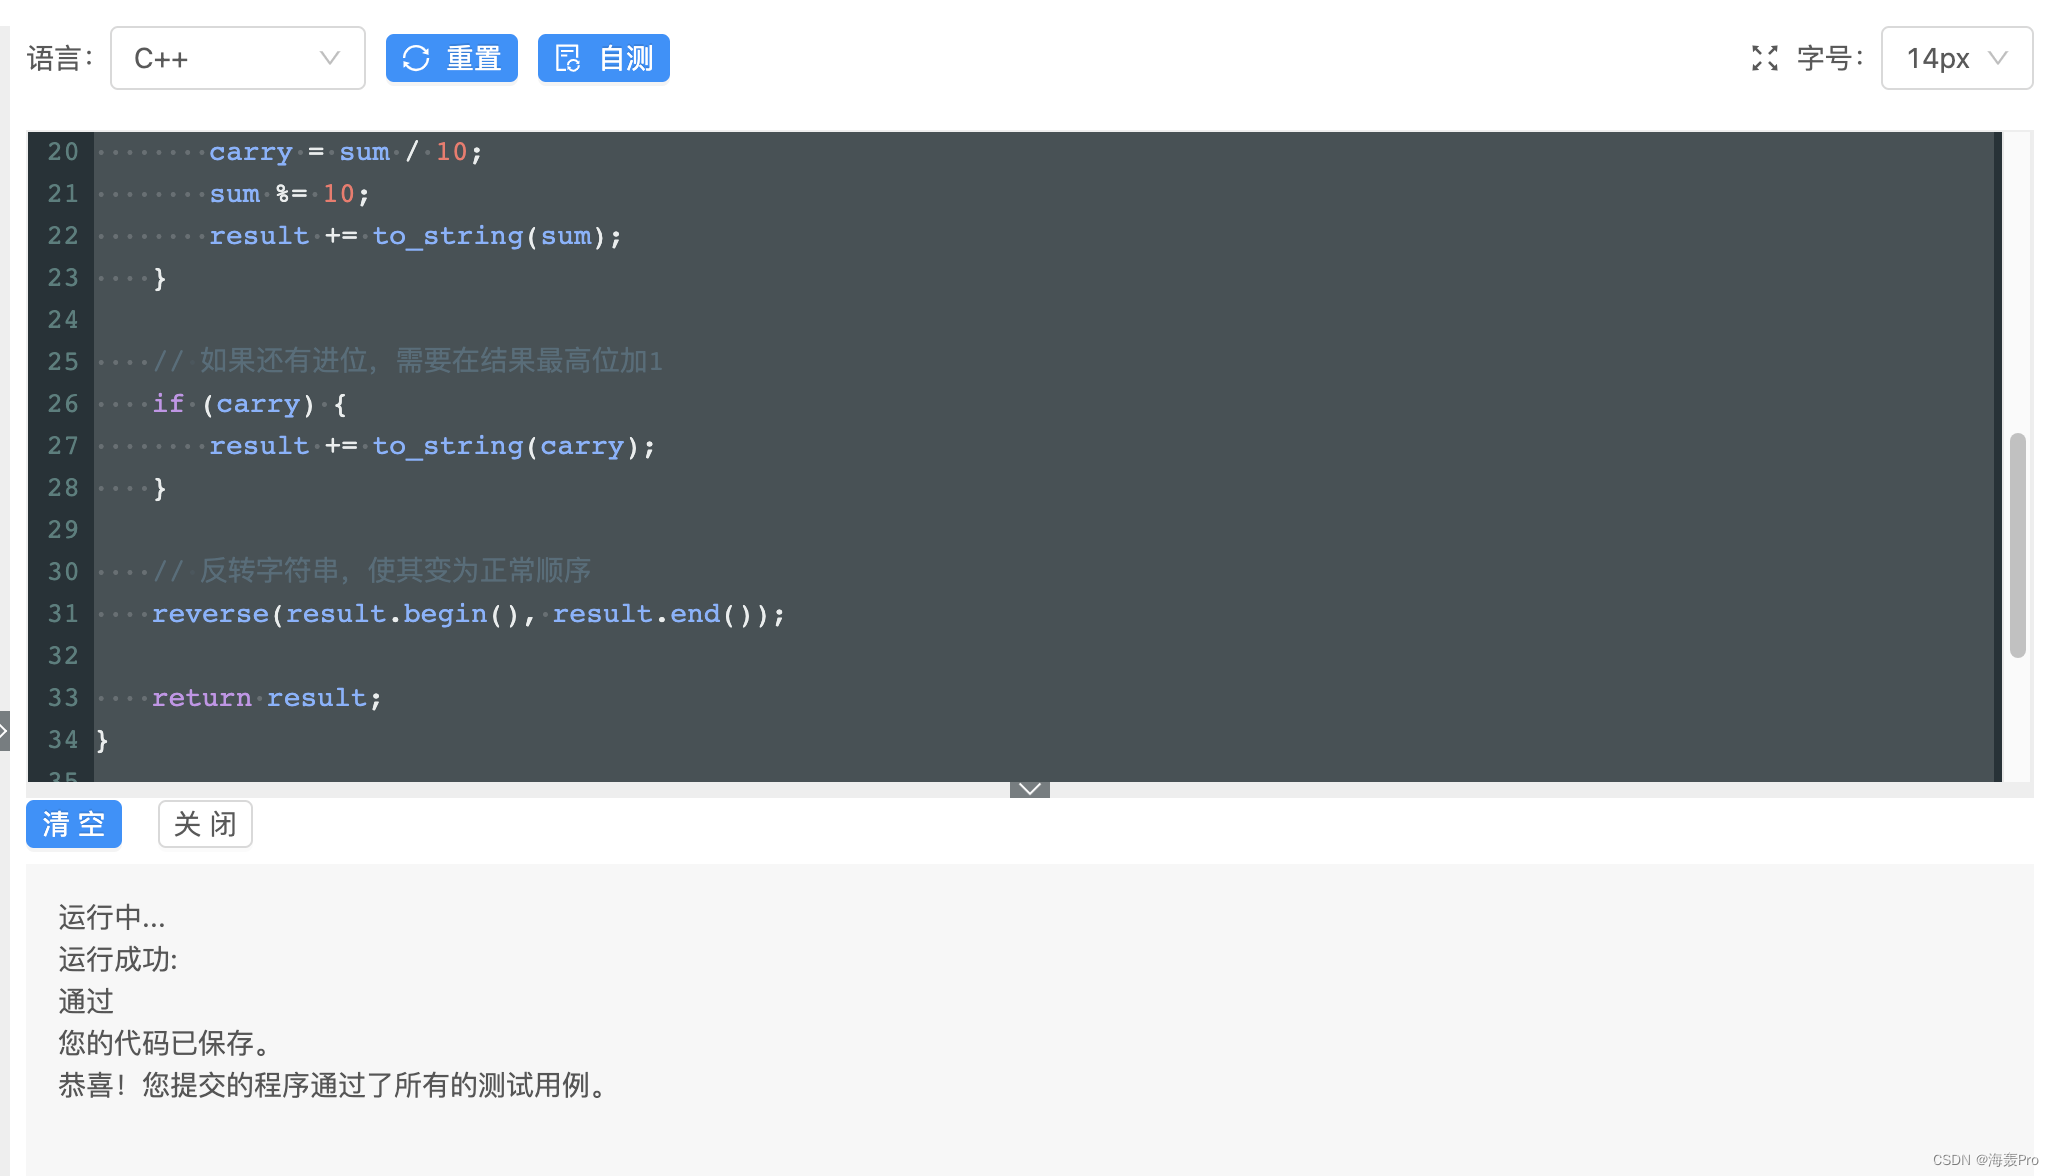
Task: Open the C++ language dropdown
Action: (237, 58)
